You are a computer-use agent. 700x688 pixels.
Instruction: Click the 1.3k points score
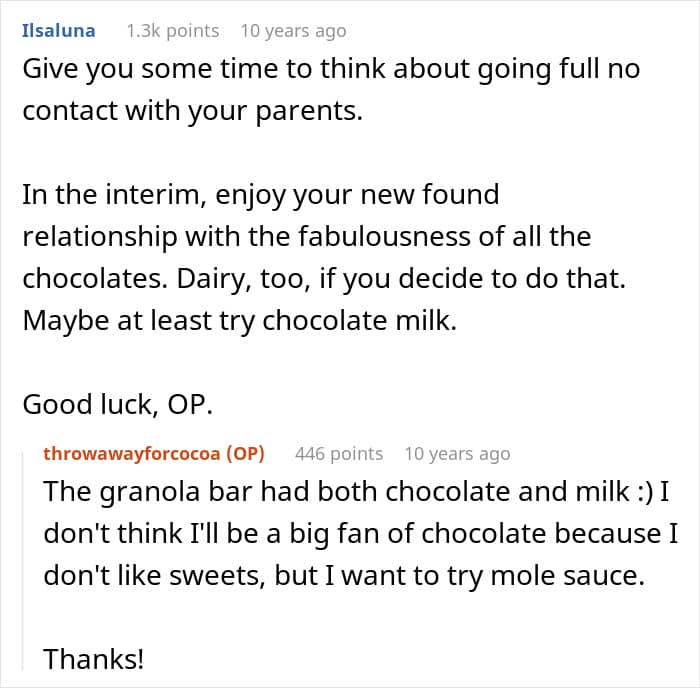coord(172,30)
